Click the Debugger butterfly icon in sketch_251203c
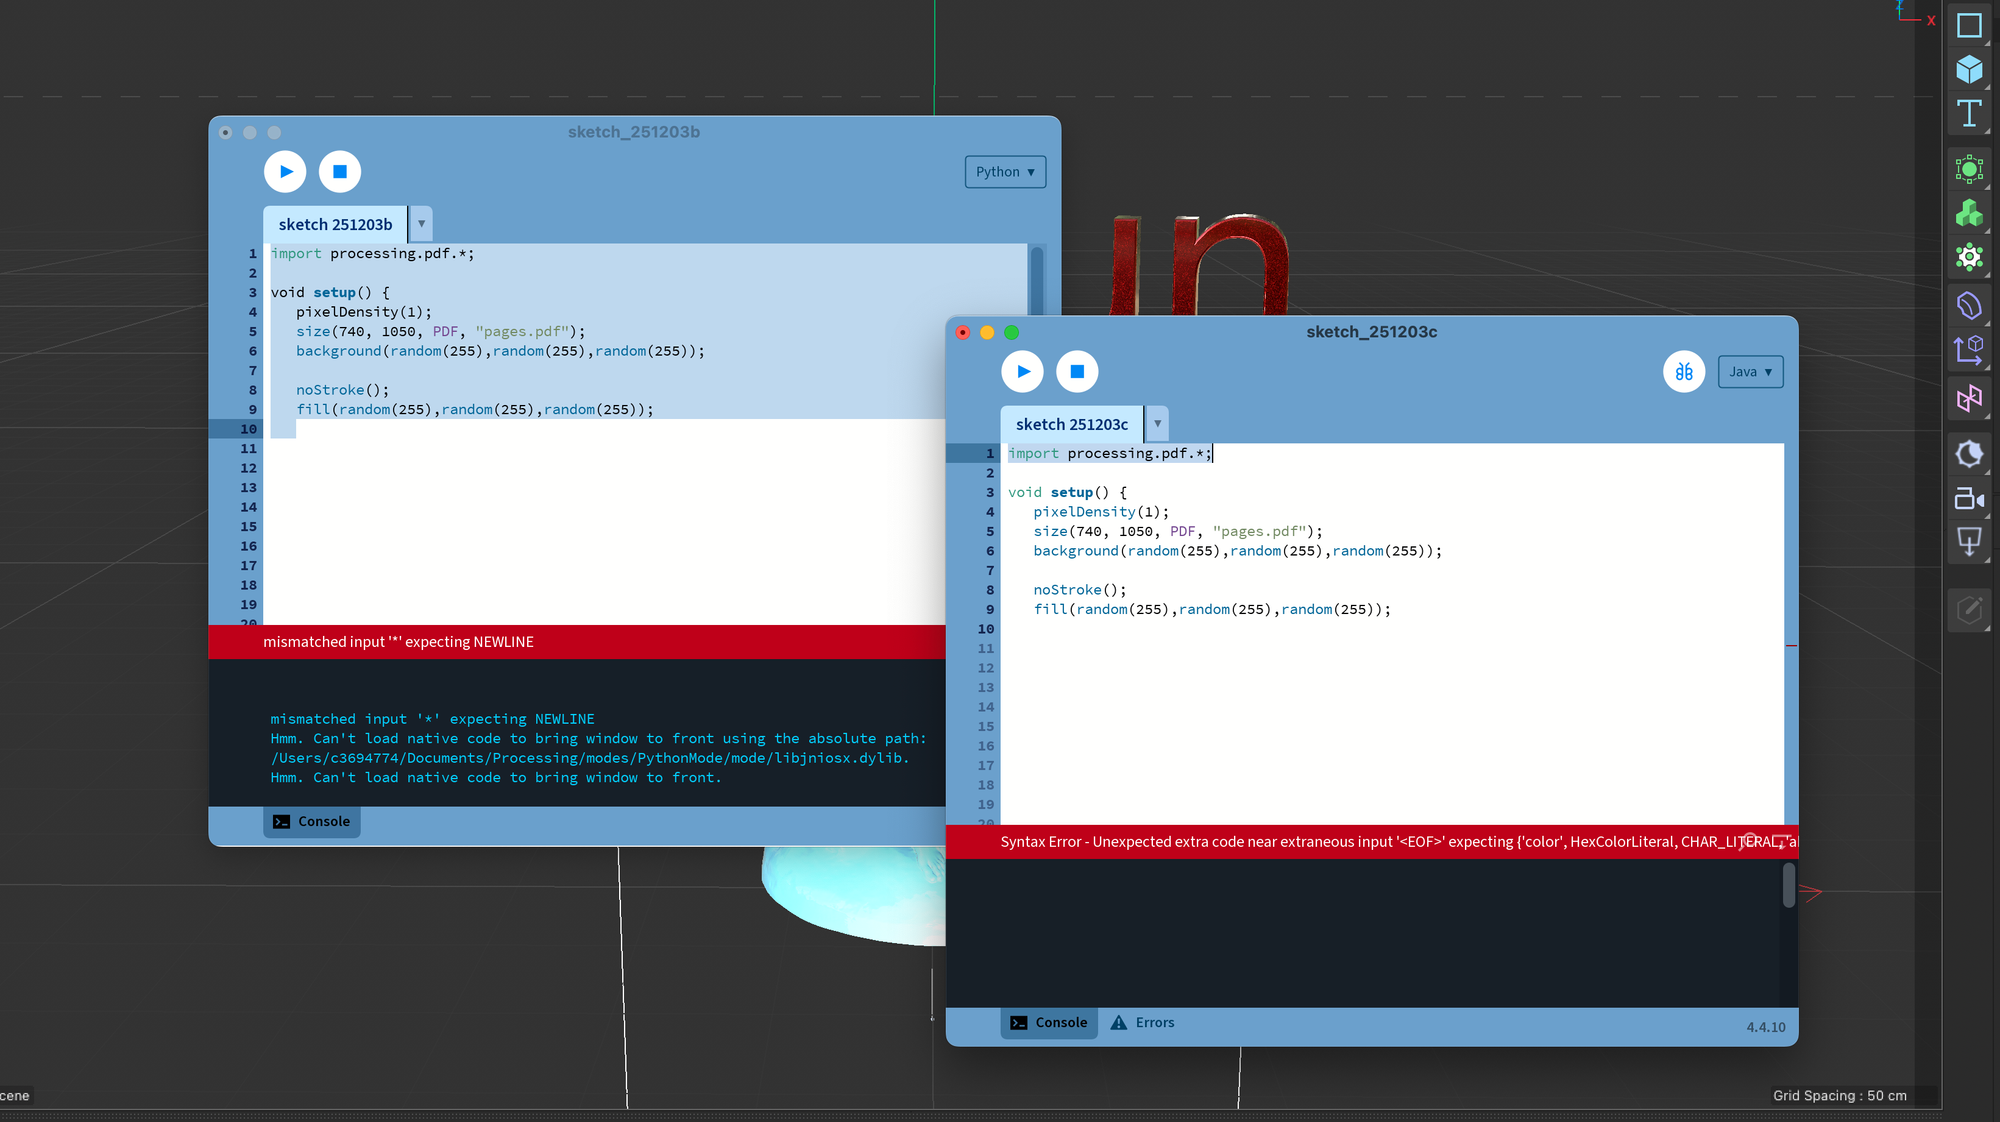This screenshot has height=1122, width=2000. [x=1684, y=372]
